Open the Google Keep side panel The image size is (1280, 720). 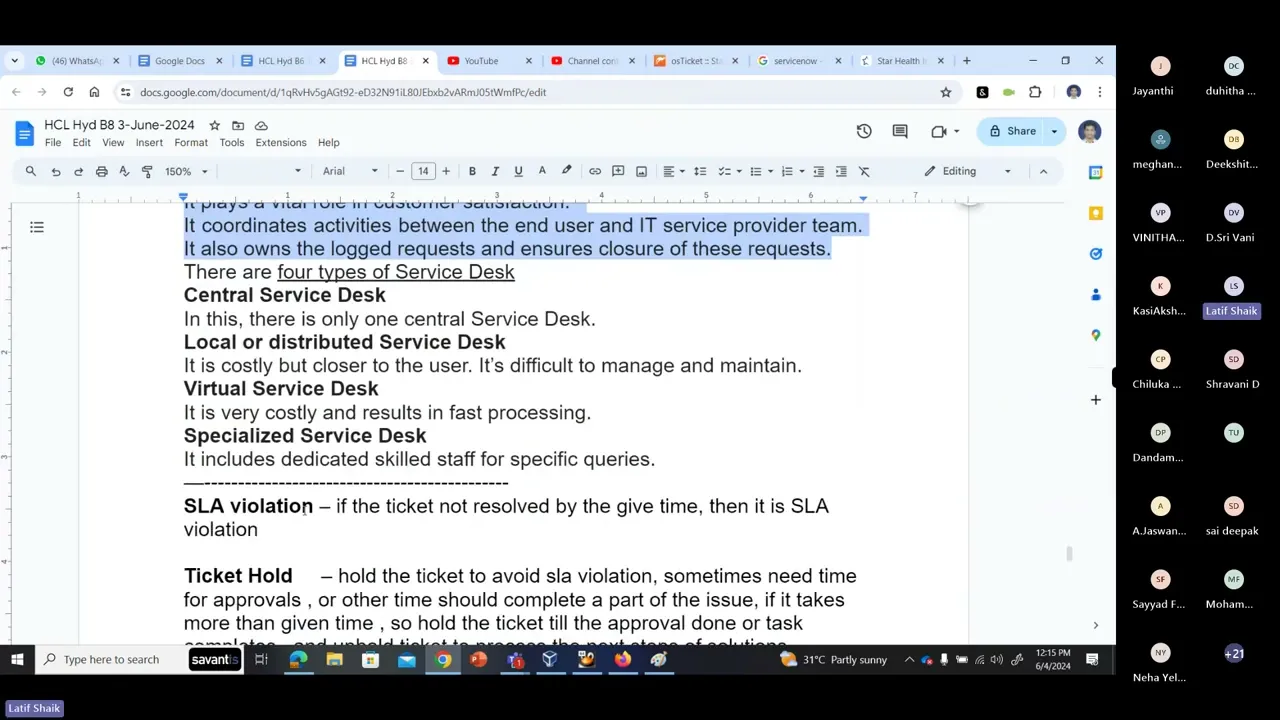(1095, 213)
